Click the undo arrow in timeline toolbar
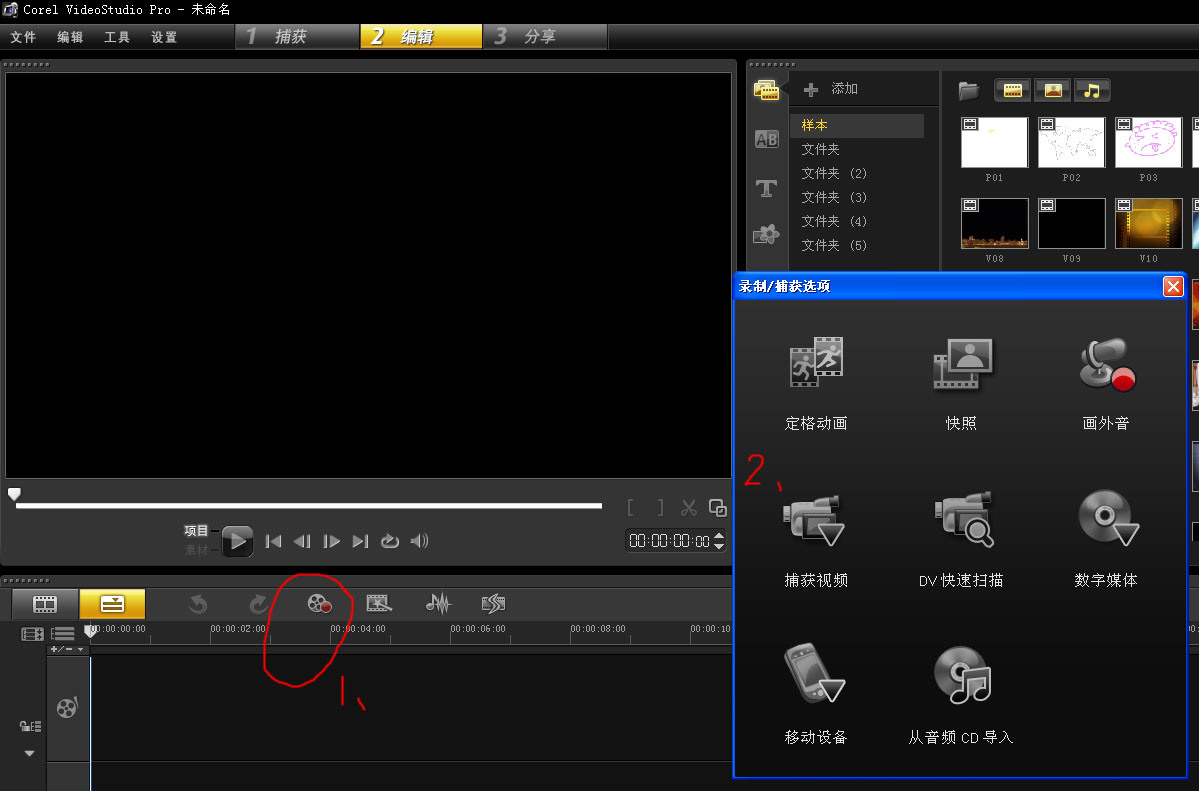The width and height of the screenshot is (1199, 791). 198,604
